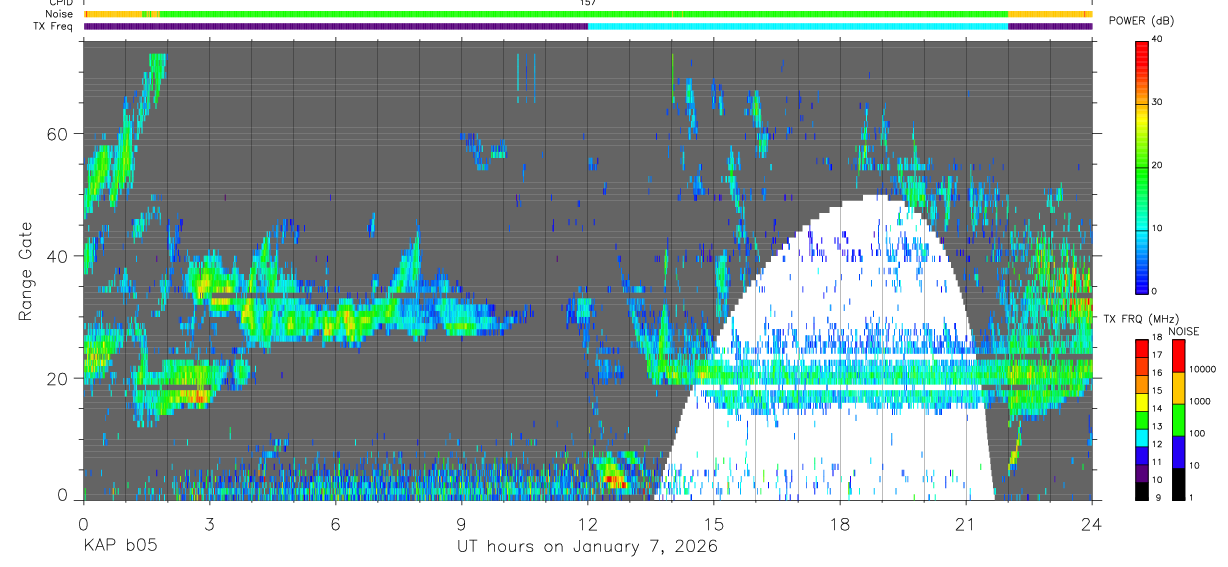This screenshot has height=567, width=1228.
Task: Click y-axis range gate label 20
Action: 58,379
